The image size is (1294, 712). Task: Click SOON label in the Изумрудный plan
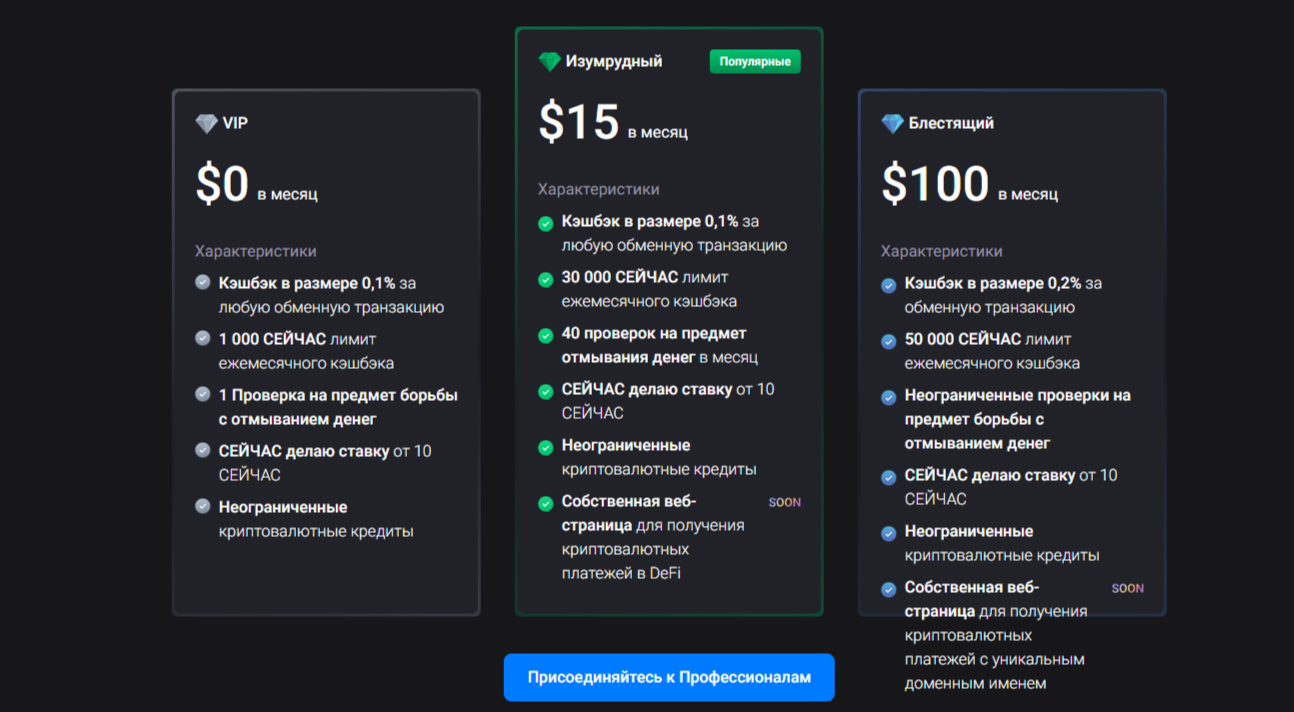coord(784,503)
